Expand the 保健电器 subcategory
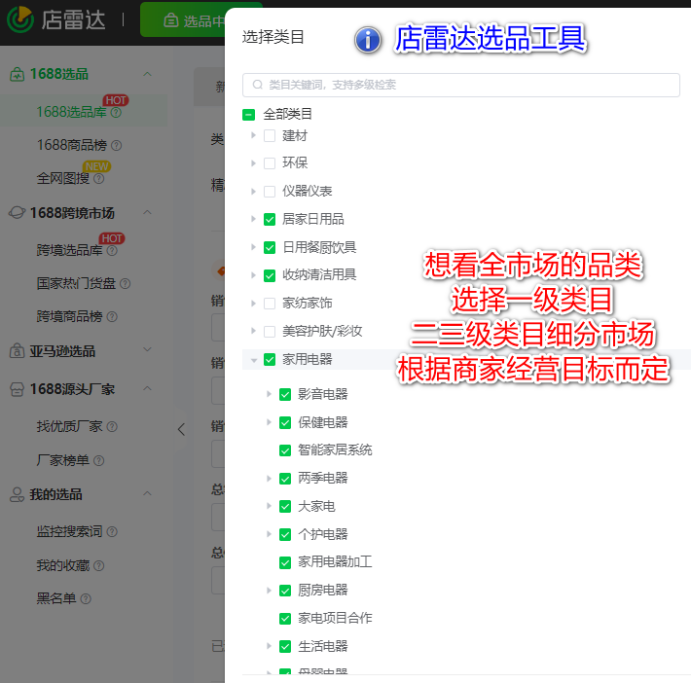The image size is (692, 684). 269,422
